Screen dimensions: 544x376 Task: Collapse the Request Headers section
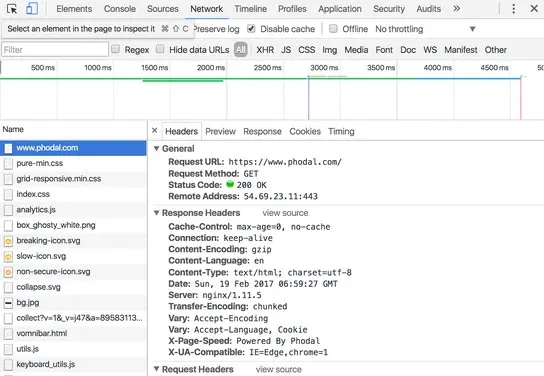coord(156,369)
